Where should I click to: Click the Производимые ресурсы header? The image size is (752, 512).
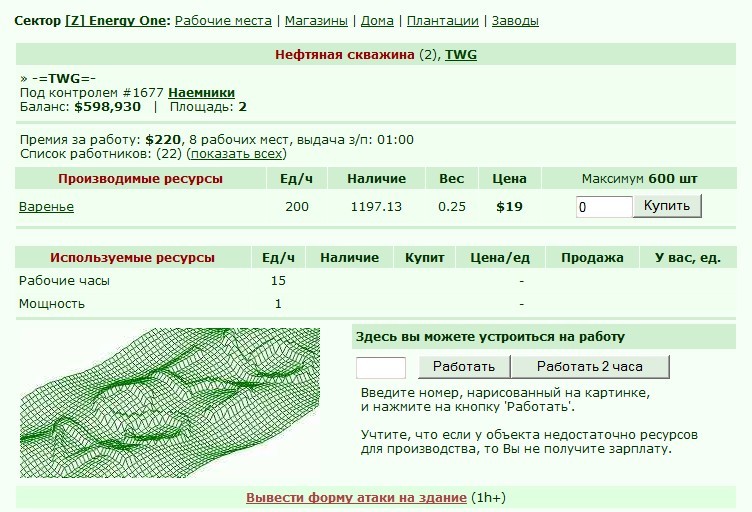click(x=141, y=179)
